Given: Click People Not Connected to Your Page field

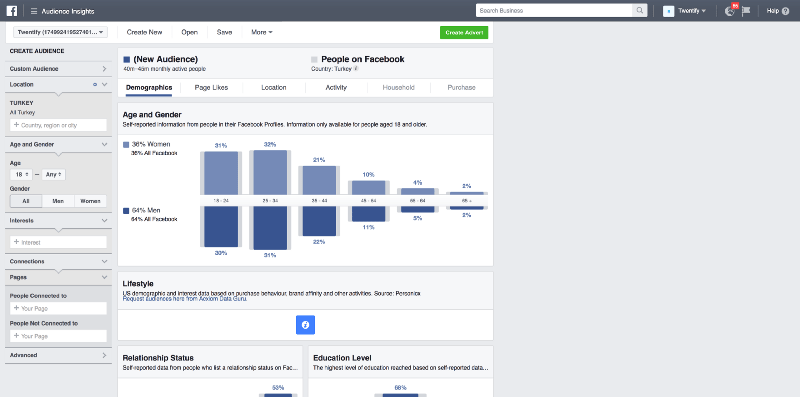Looking at the screenshot, I should (59, 336).
